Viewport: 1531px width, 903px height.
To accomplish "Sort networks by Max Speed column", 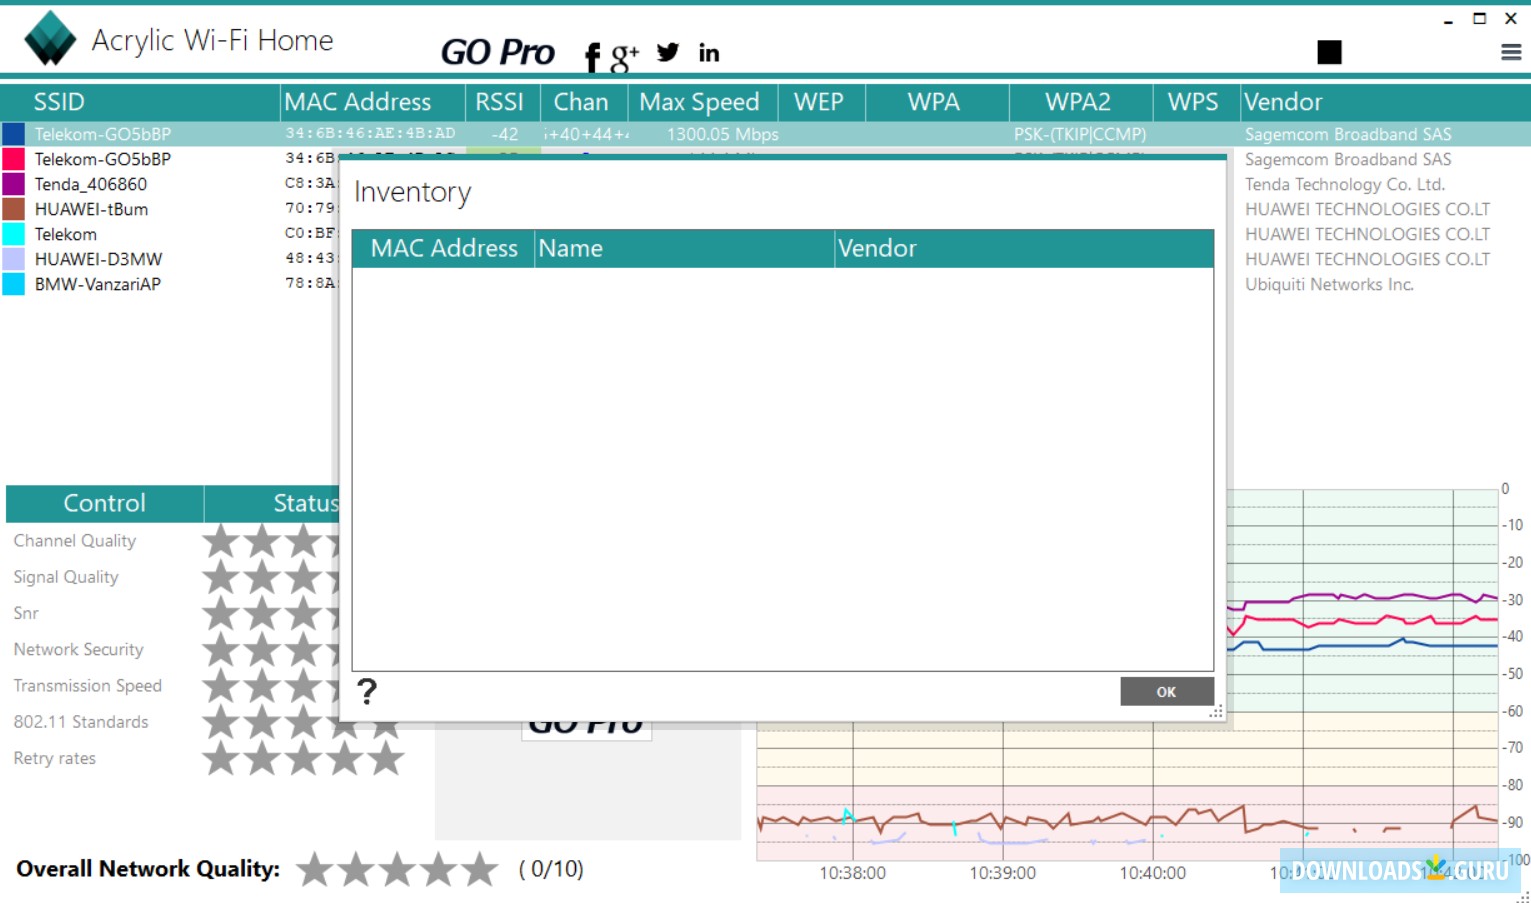I will pos(703,102).
